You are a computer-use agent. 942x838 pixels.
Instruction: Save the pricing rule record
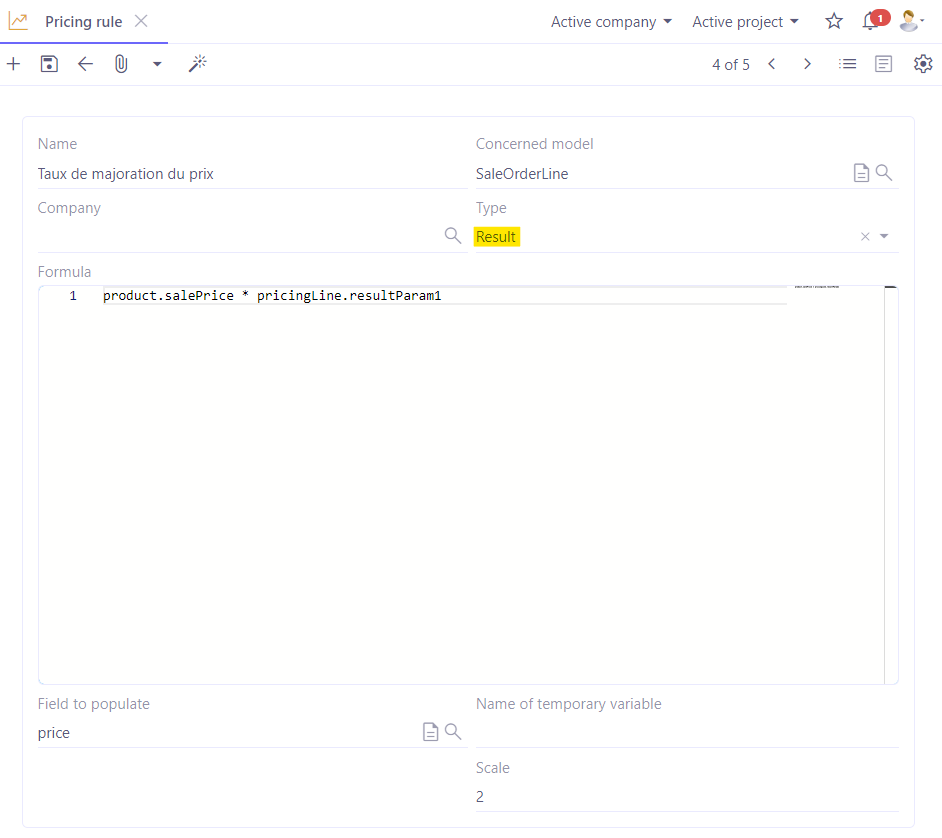point(49,64)
